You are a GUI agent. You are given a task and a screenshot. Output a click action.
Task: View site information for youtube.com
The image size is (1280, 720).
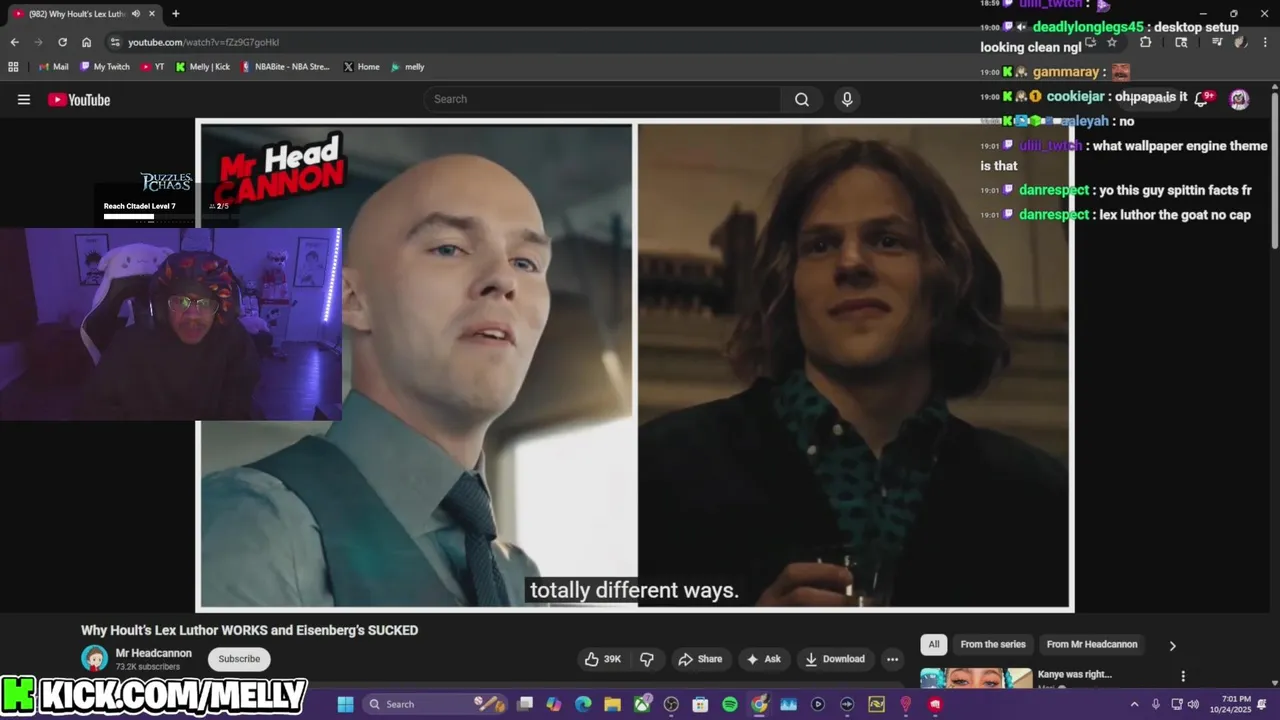[115, 42]
